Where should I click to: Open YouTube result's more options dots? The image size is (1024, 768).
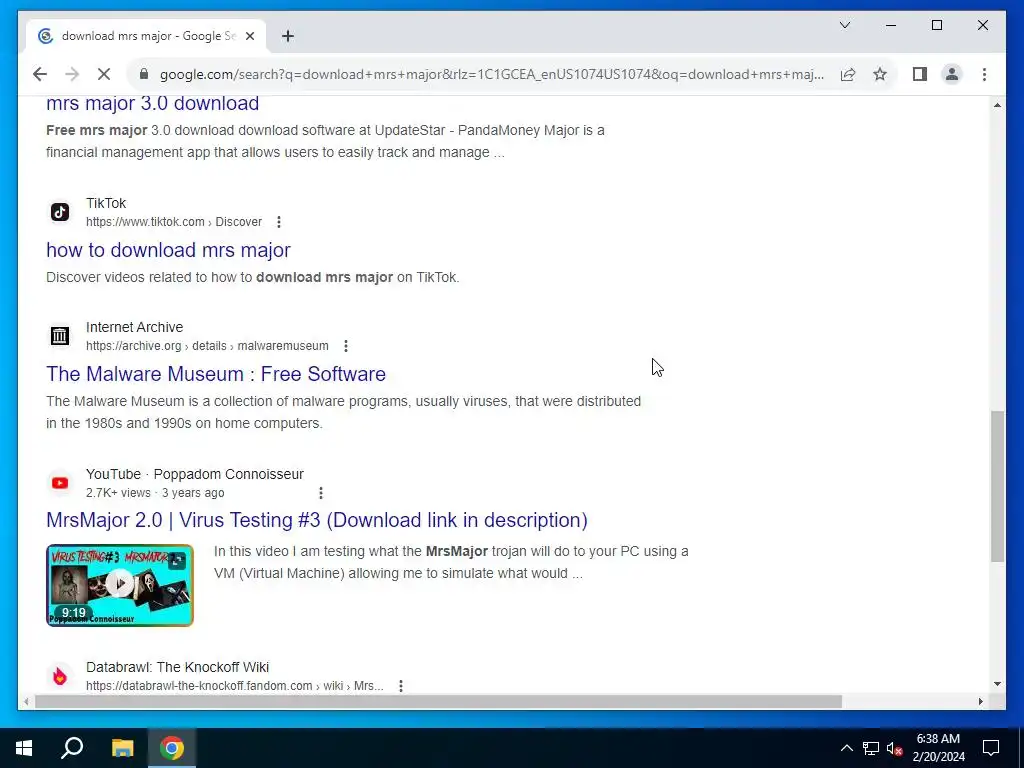(321, 493)
